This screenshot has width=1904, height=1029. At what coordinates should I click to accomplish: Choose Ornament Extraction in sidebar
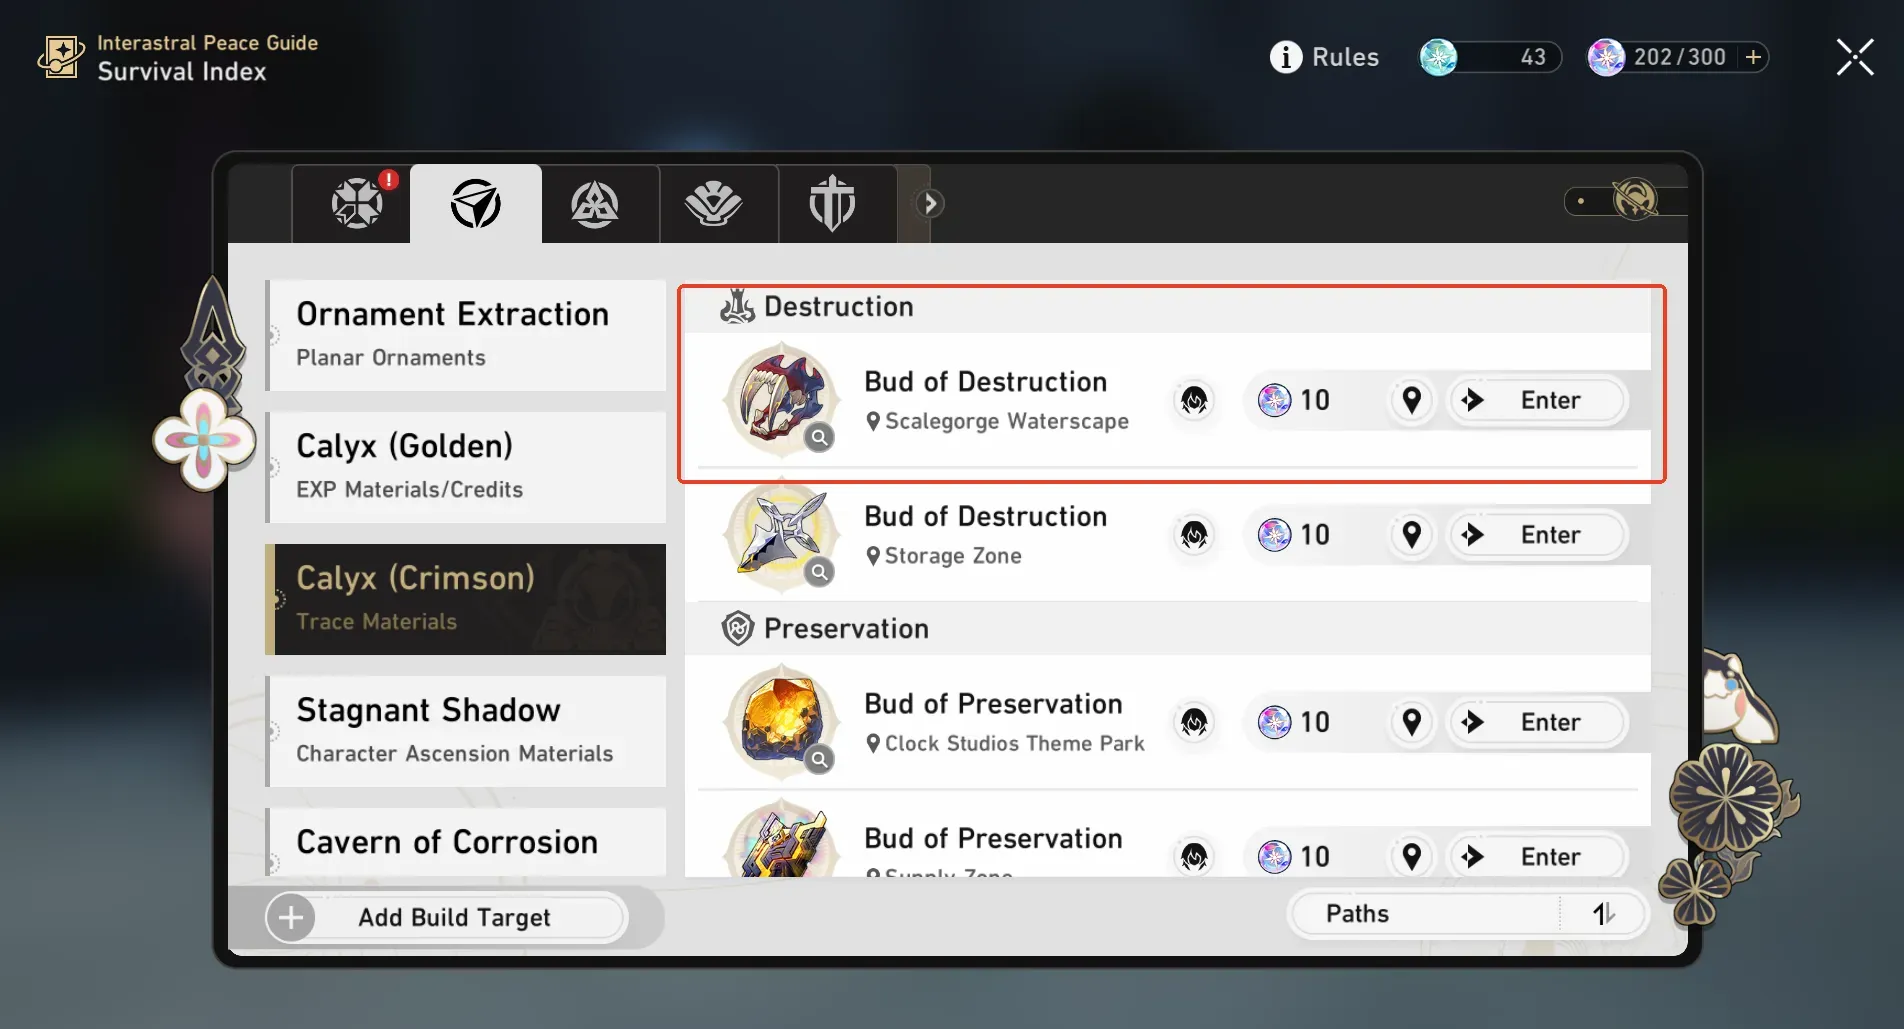(467, 334)
